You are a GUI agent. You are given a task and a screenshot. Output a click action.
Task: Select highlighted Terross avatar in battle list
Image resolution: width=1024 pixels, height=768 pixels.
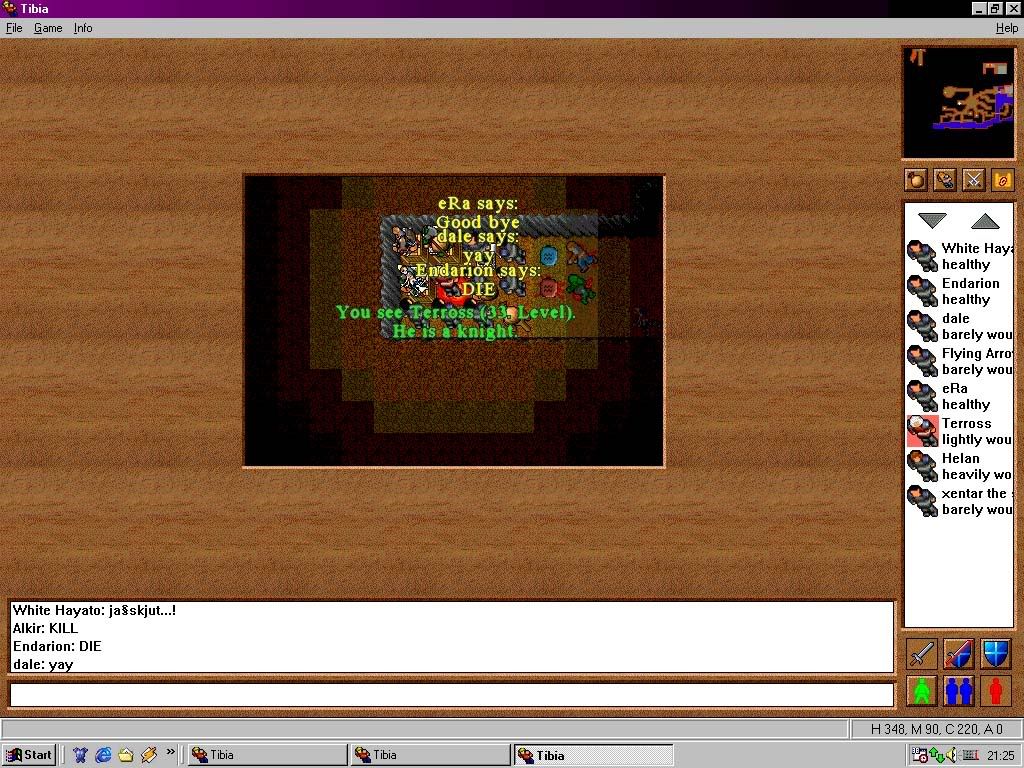[x=923, y=431]
